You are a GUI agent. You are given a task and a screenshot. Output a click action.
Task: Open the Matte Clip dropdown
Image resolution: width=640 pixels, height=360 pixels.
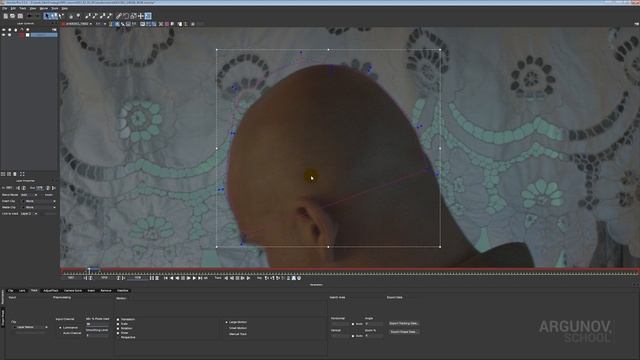pyautogui.click(x=39, y=207)
